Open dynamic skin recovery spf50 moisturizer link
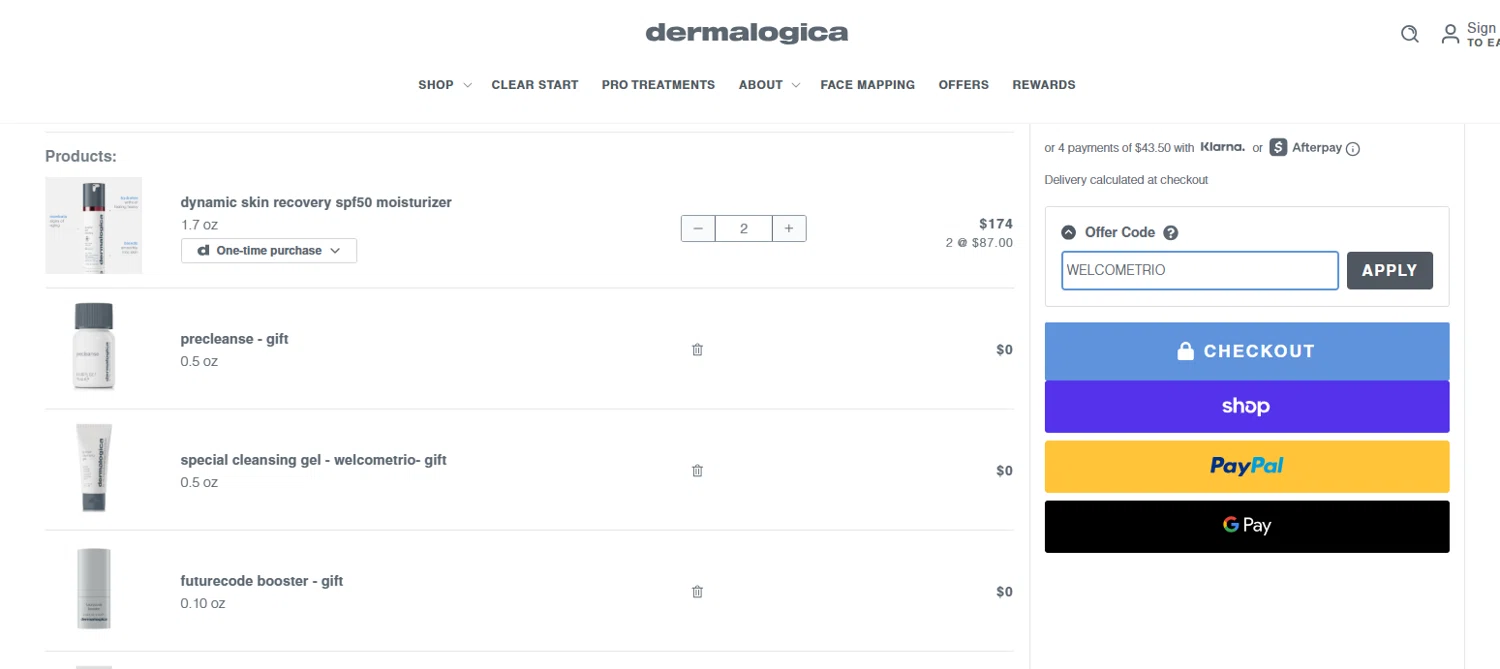 tap(316, 202)
